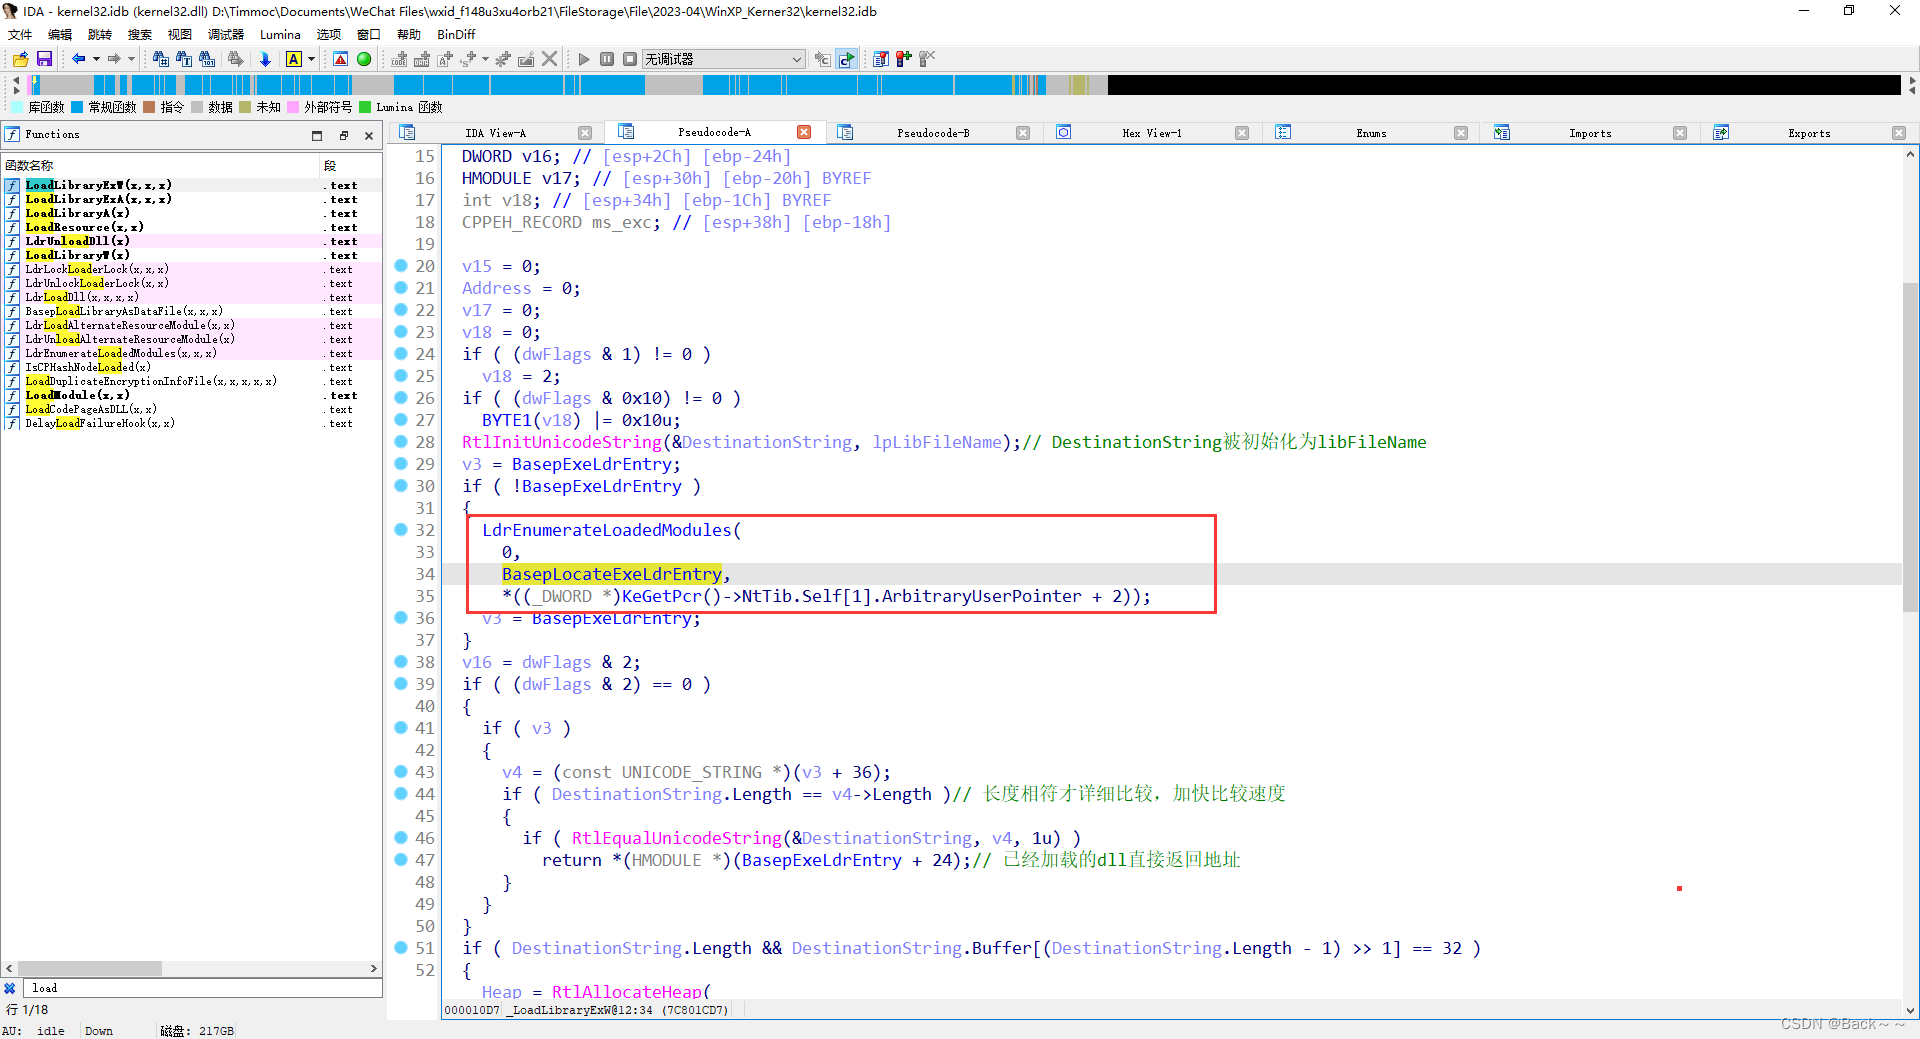Select LoadLibraryExW function in list
1920x1039 pixels.
point(192,185)
